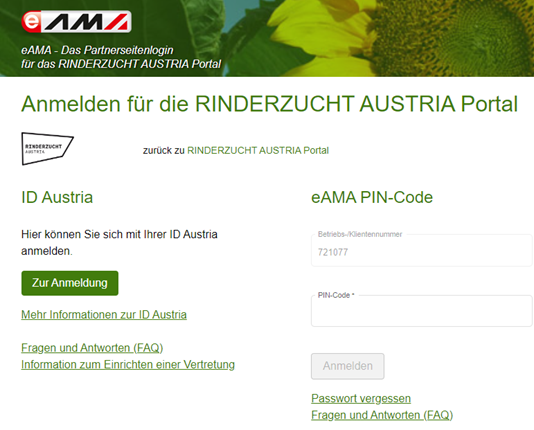Open 'Mehr Informationen zur ID Austria' link

pos(104,315)
